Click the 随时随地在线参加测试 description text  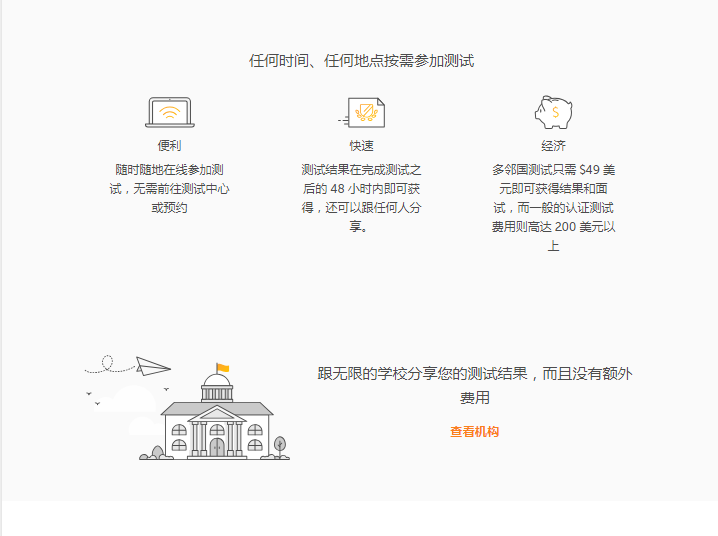click(x=169, y=188)
